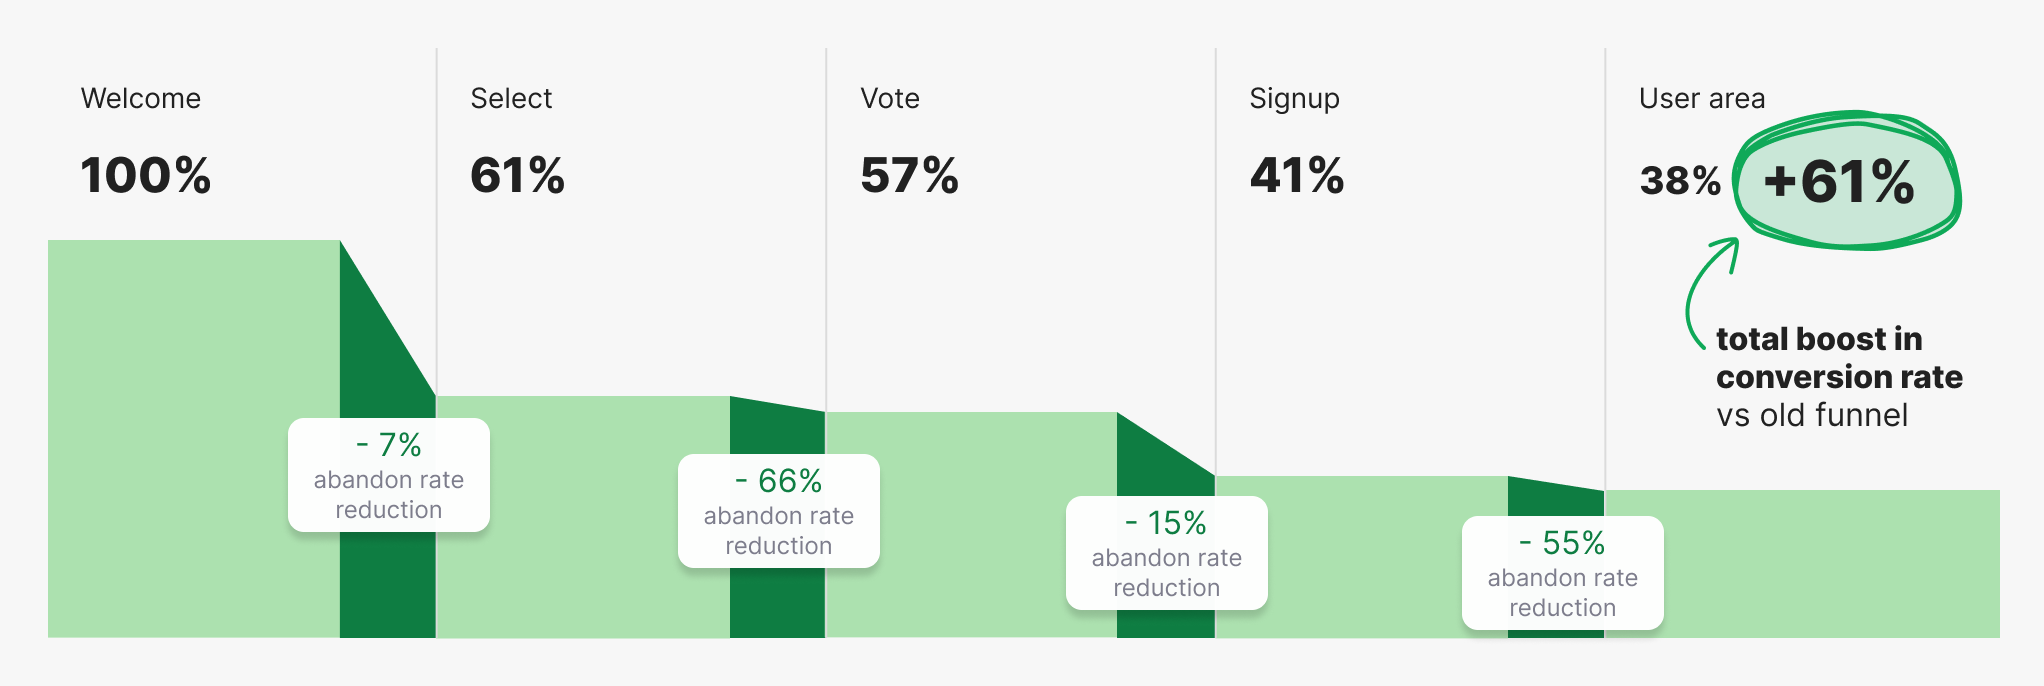This screenshot has height=686, width=2044.
Task: Click the -15% abandon rate card
Action: click(x=1167, y=553)
